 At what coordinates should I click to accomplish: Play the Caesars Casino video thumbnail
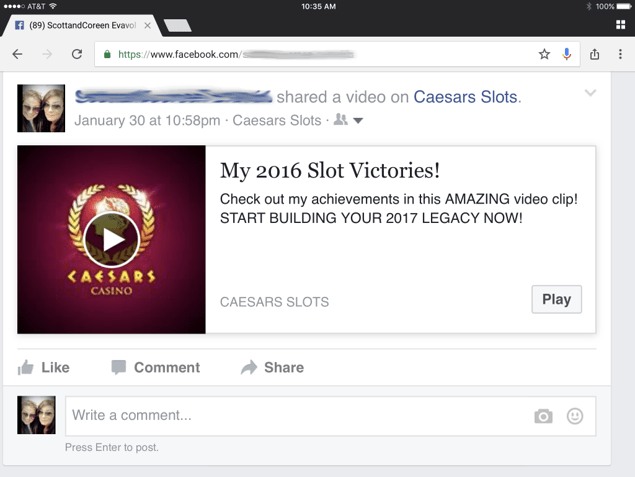[x=111, y=240]
